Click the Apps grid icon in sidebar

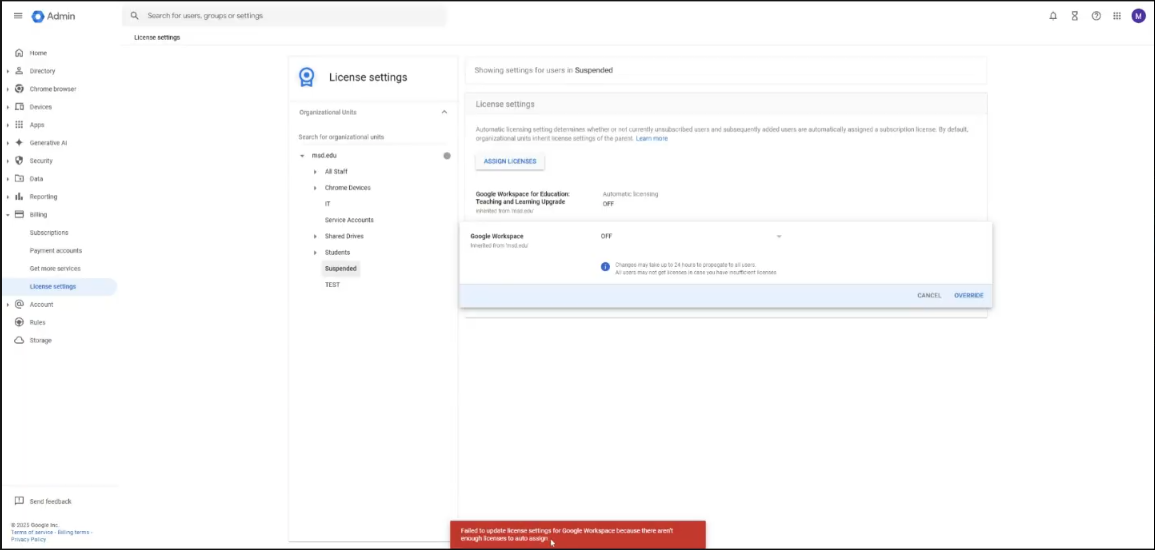point(19,125)
